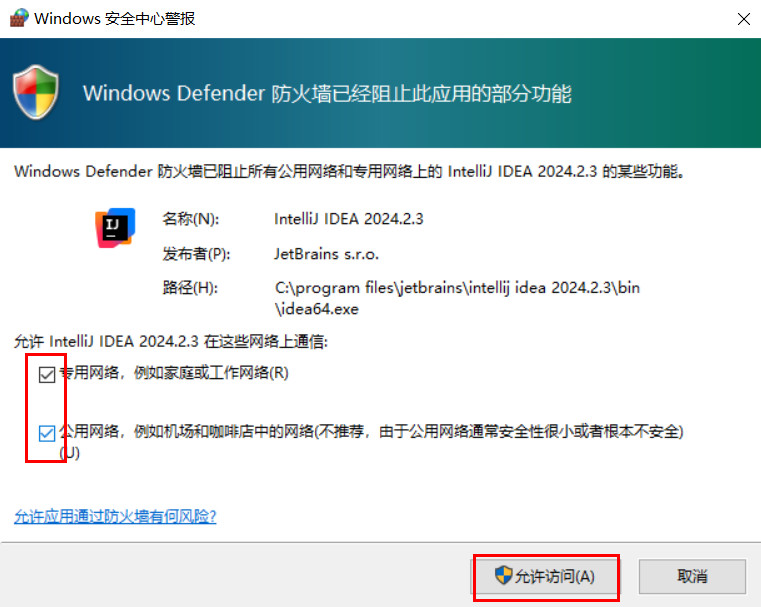Open the firewall risk link 允许应用通过防火墙有何风险?
Image resolution: width=761 pixels, height=607 pixels.
(115, 516)
